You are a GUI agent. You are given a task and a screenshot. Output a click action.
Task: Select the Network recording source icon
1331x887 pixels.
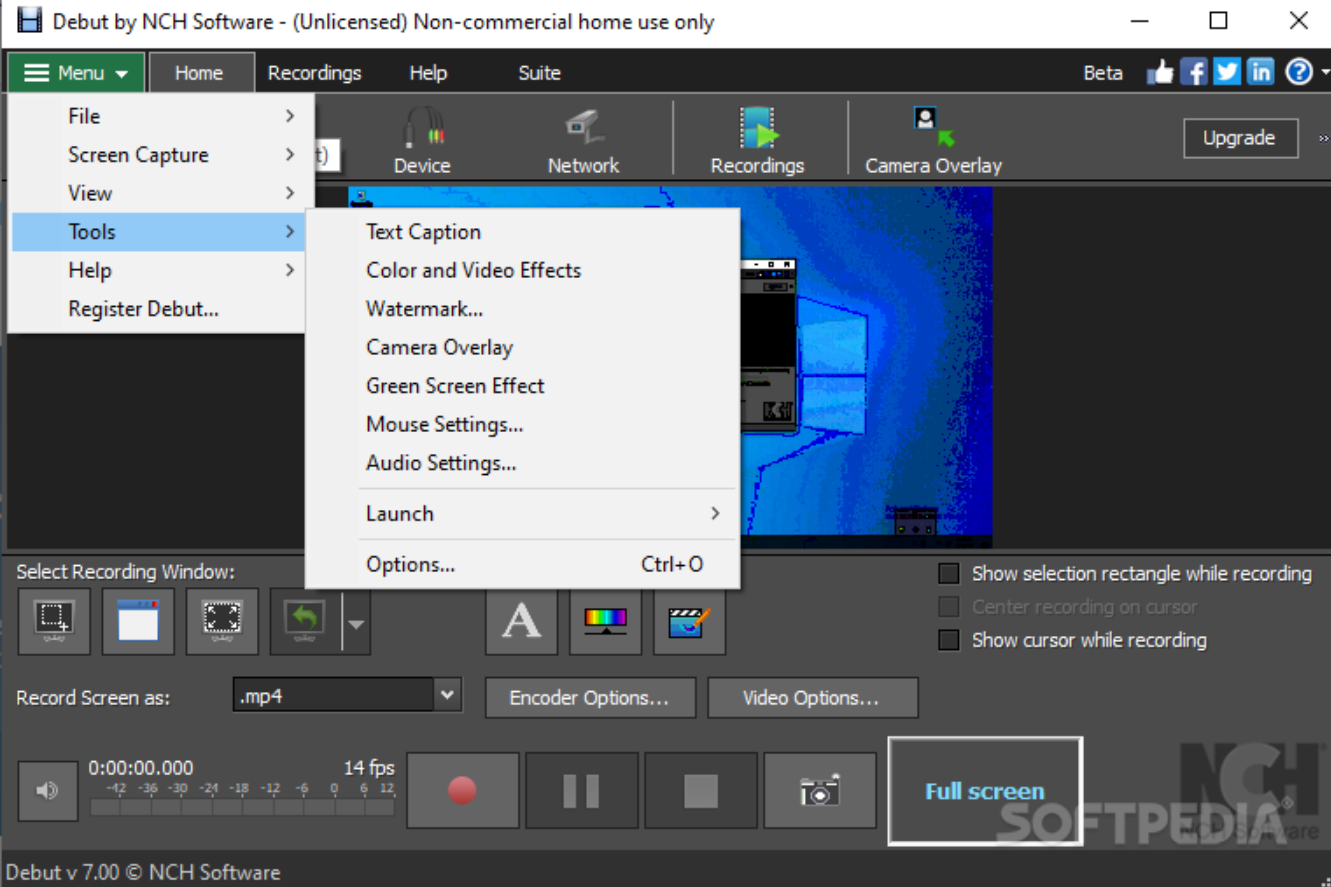pos(583,137)
